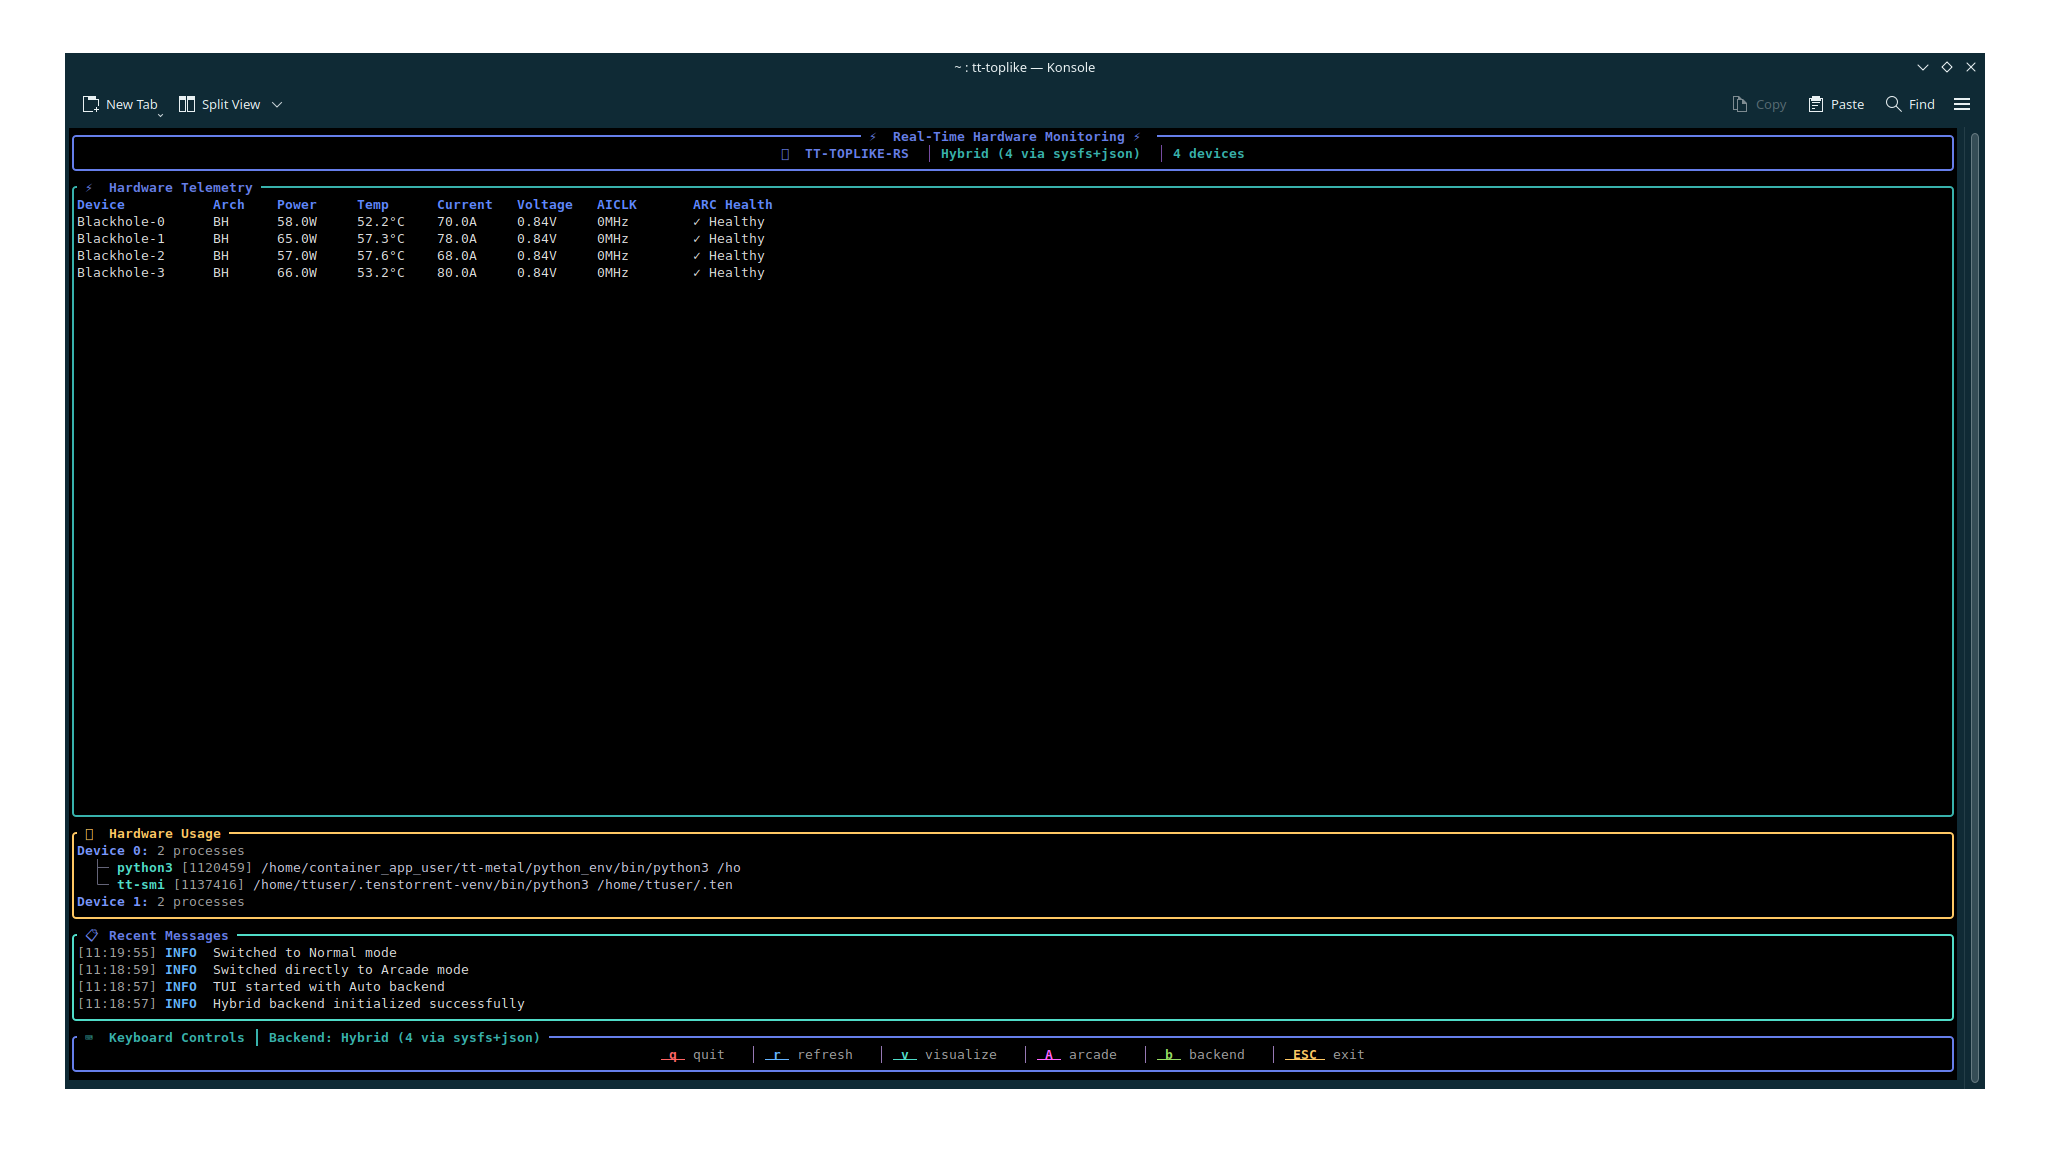Click the 58.0W power value
Screen dimensions: 2050x1166
(297, 222)
